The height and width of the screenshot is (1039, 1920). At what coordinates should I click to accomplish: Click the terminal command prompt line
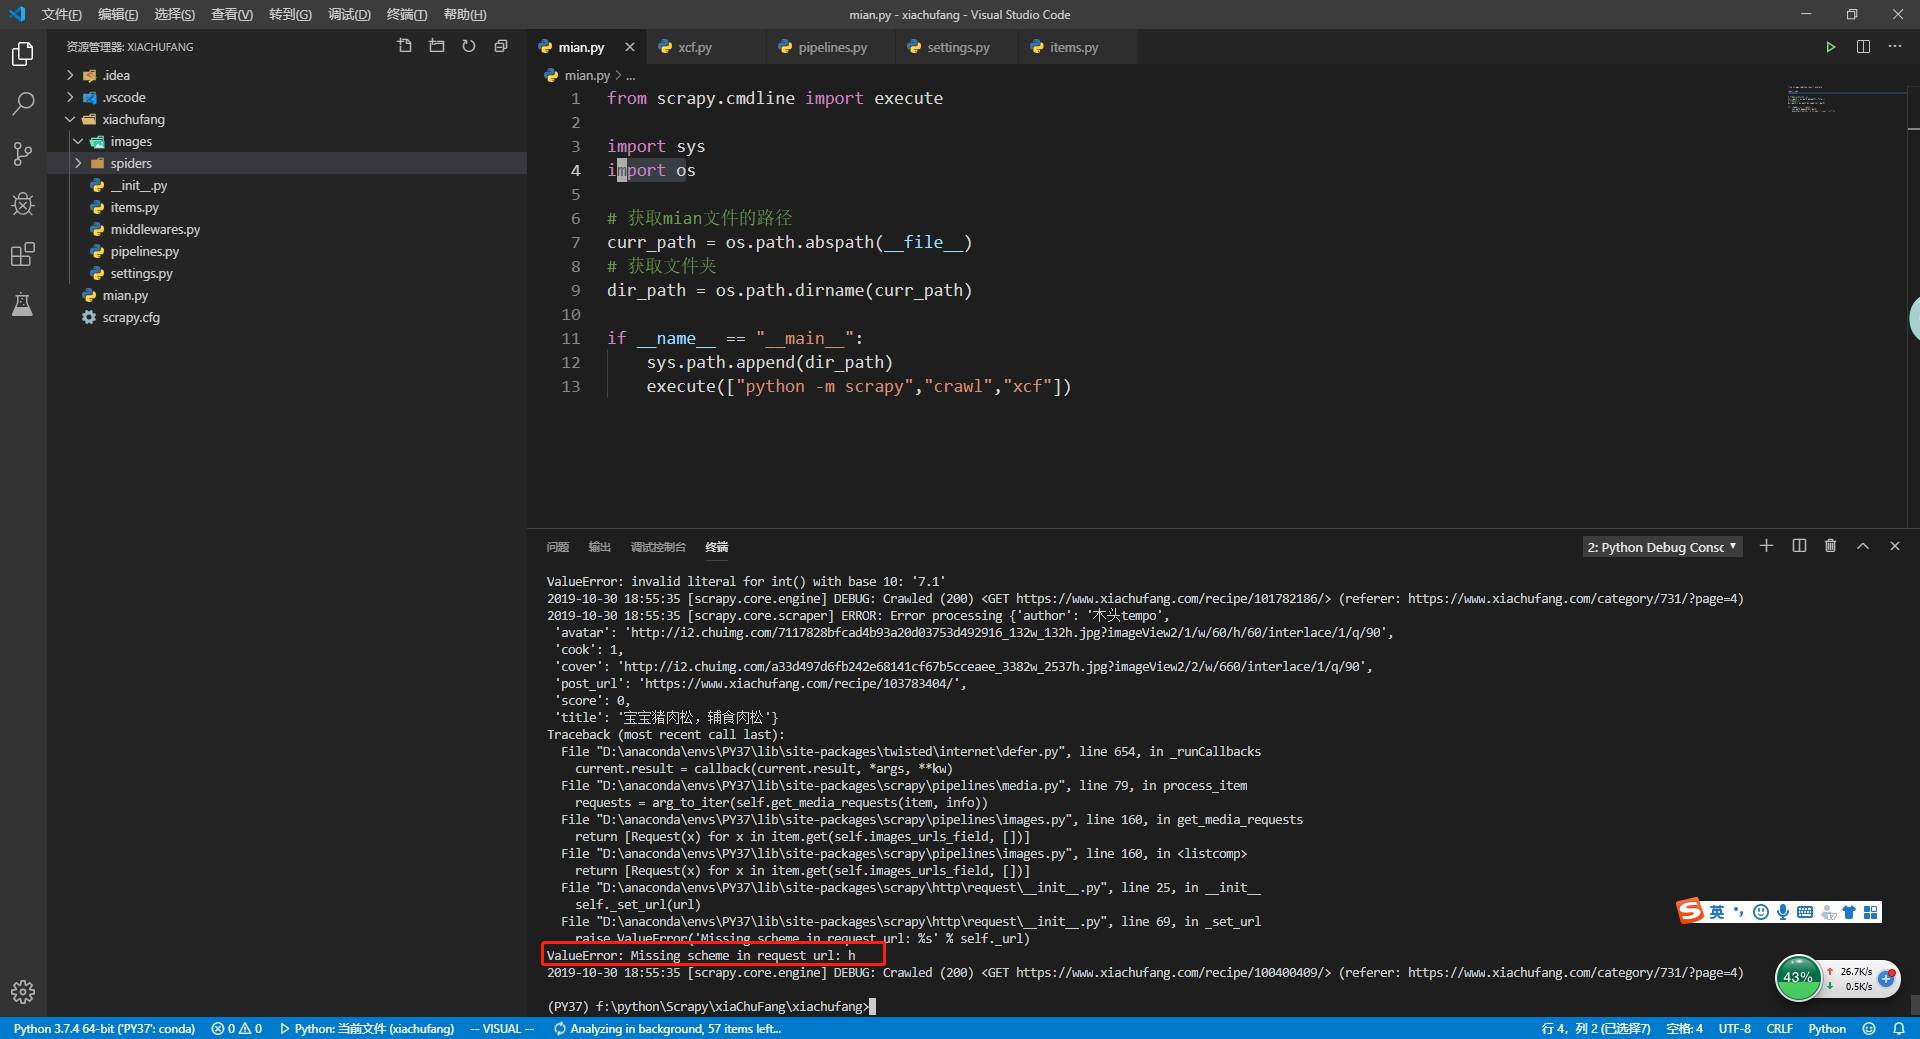tap(711, 1006)
